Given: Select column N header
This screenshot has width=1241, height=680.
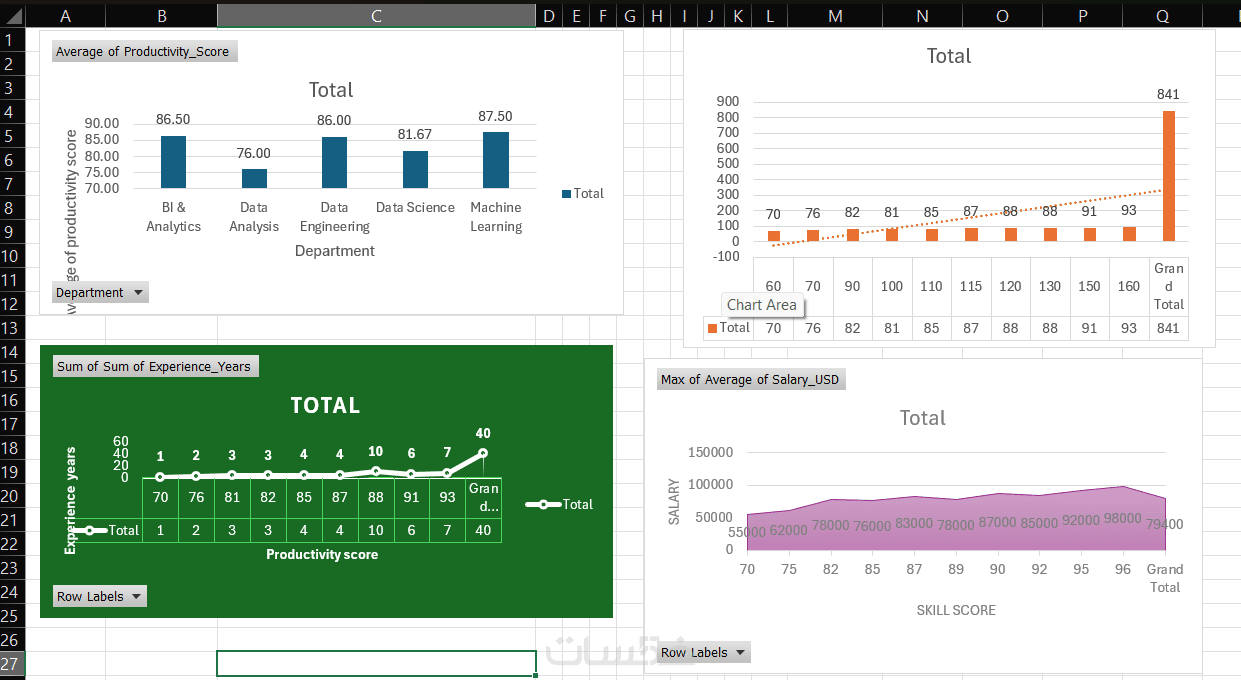Looking at the screenshot, I should pyautogui.click(x=922, y=16).
